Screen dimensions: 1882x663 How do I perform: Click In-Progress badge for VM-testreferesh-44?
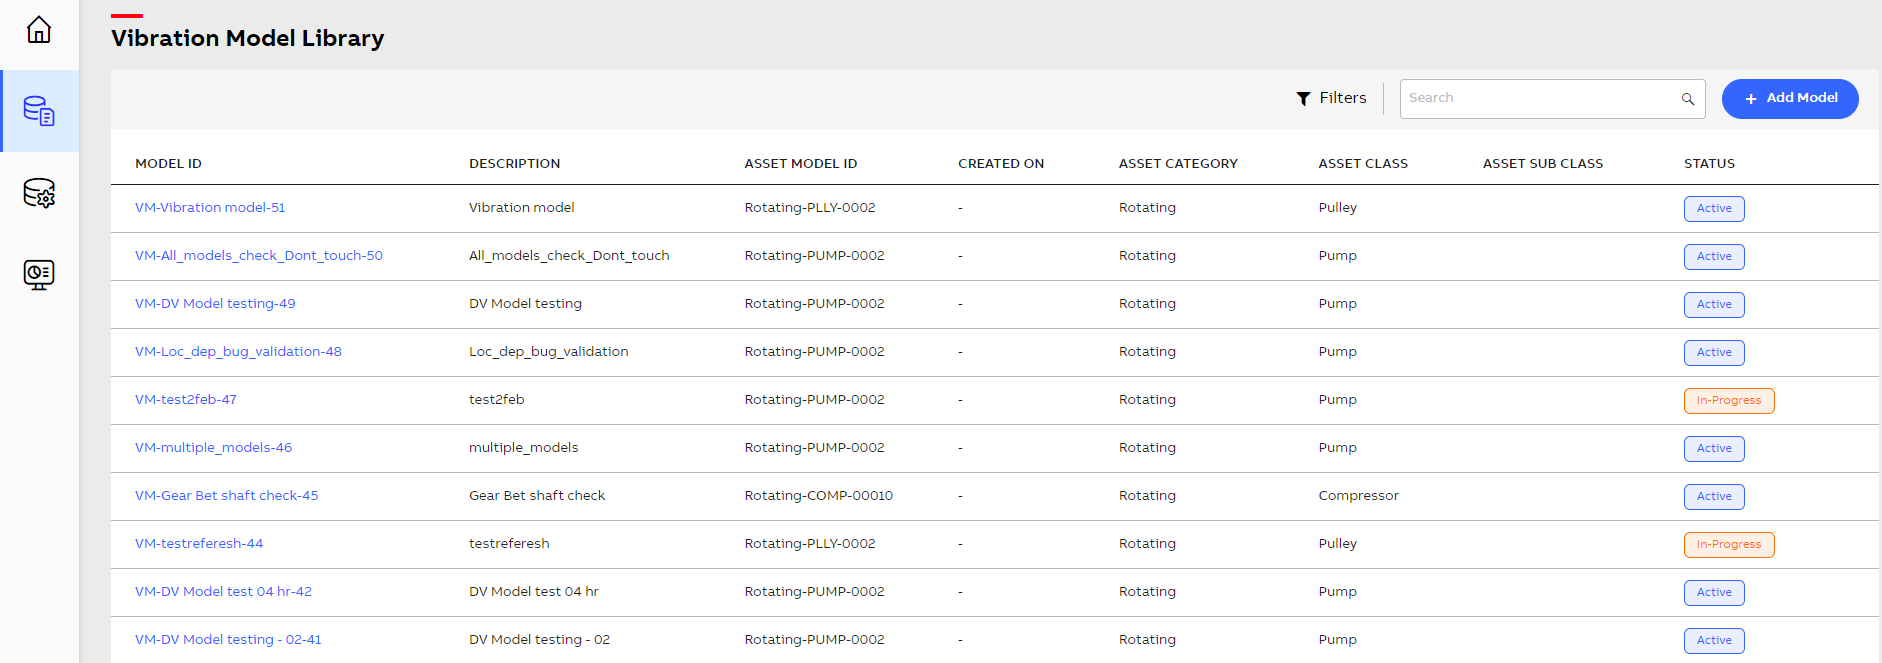[x=1729, y=545]
